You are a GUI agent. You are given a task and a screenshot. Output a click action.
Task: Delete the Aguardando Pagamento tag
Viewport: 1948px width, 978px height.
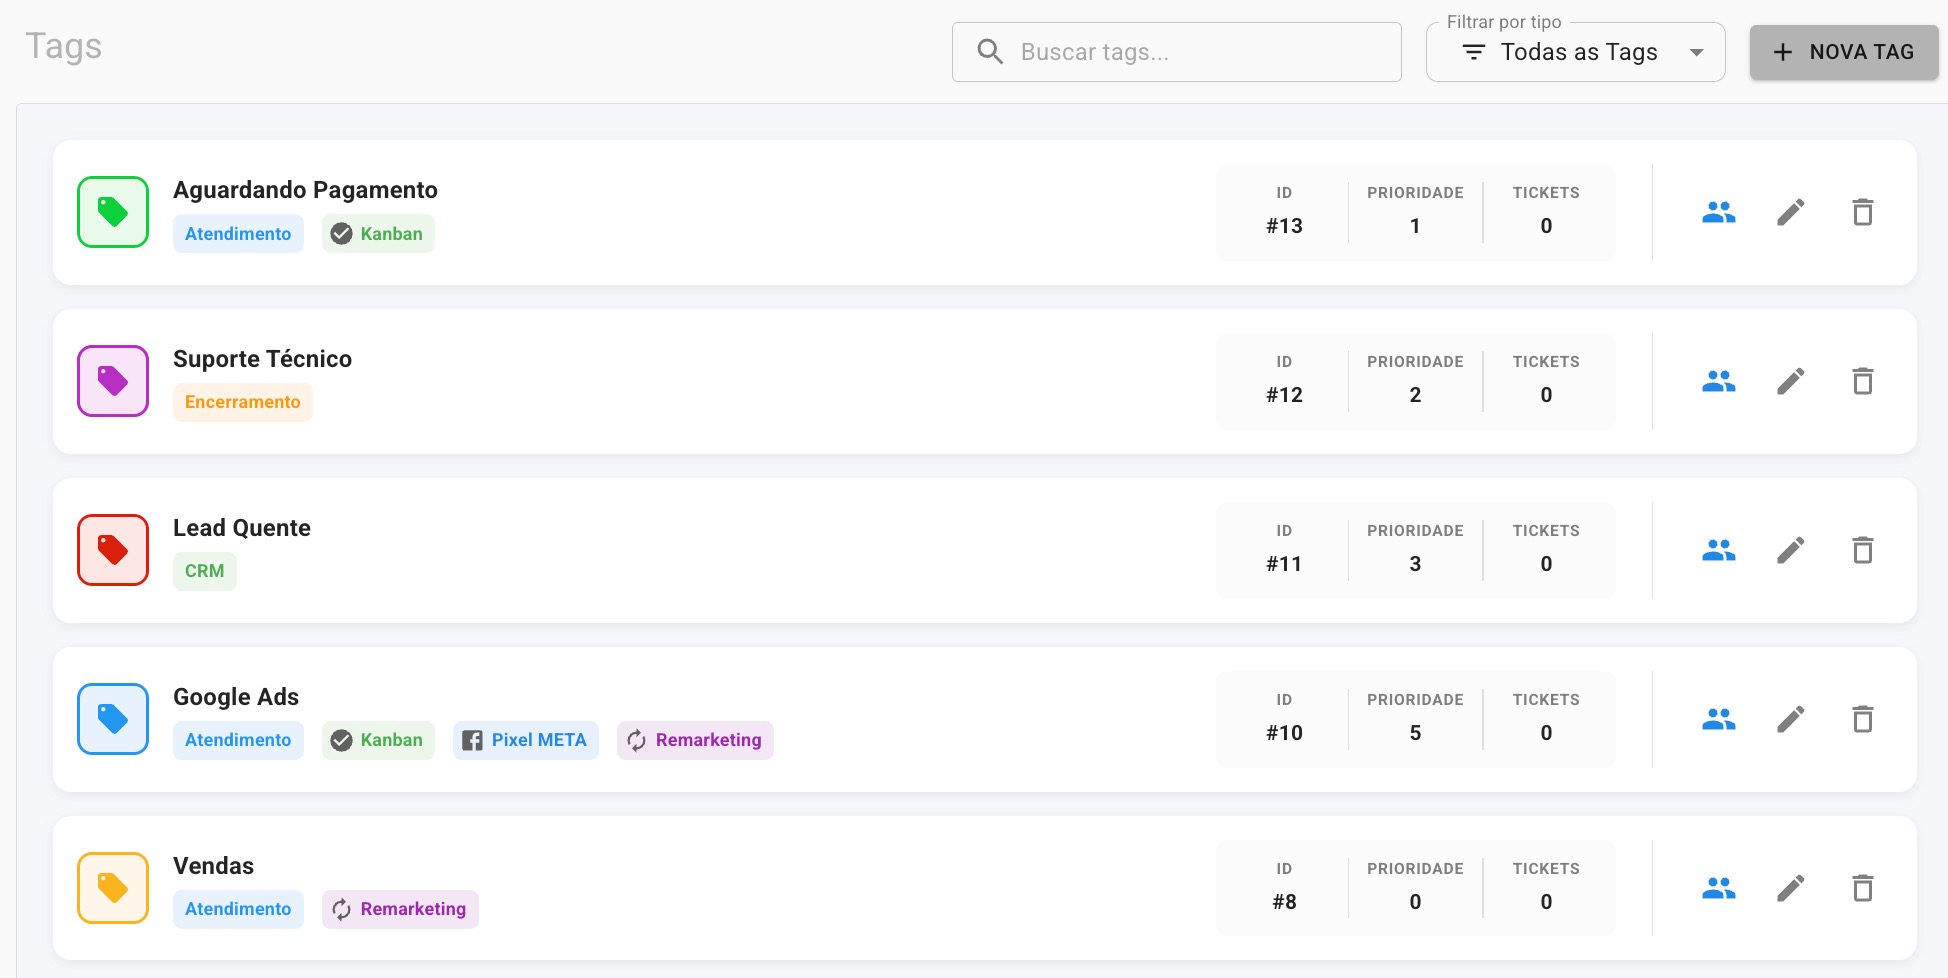click(x=1862, y=212)
